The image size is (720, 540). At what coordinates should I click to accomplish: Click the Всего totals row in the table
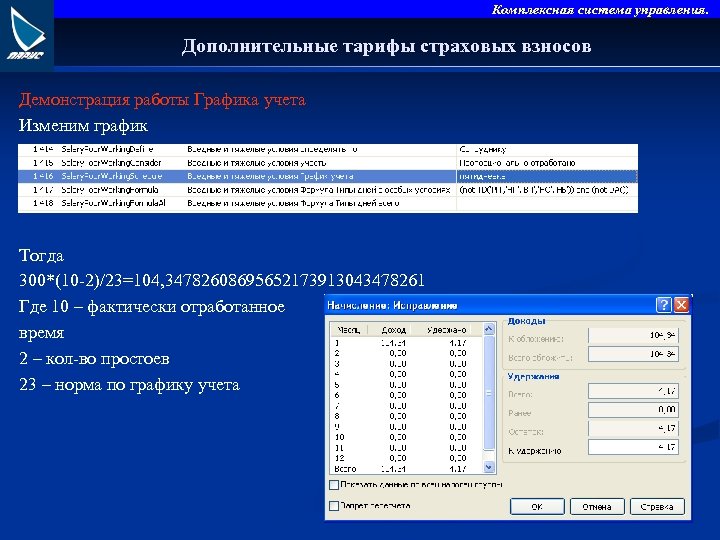406,469
